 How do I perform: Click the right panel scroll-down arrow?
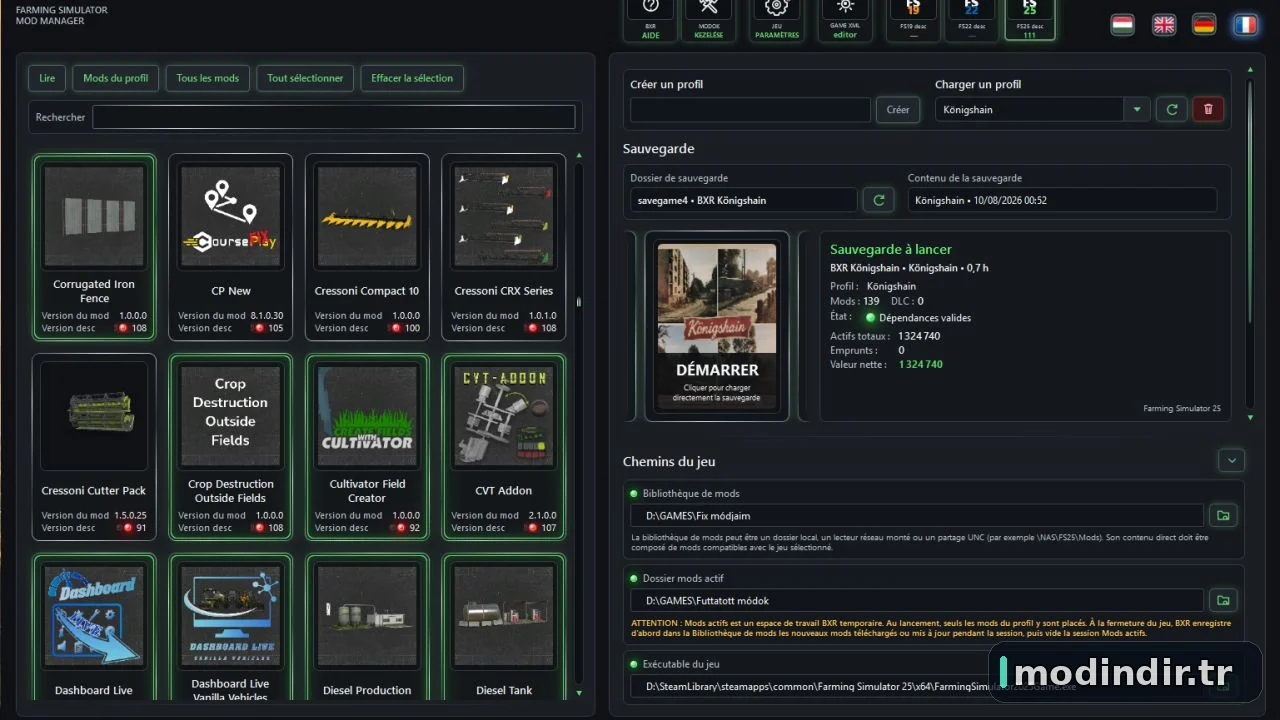[x=1249, y=417]
